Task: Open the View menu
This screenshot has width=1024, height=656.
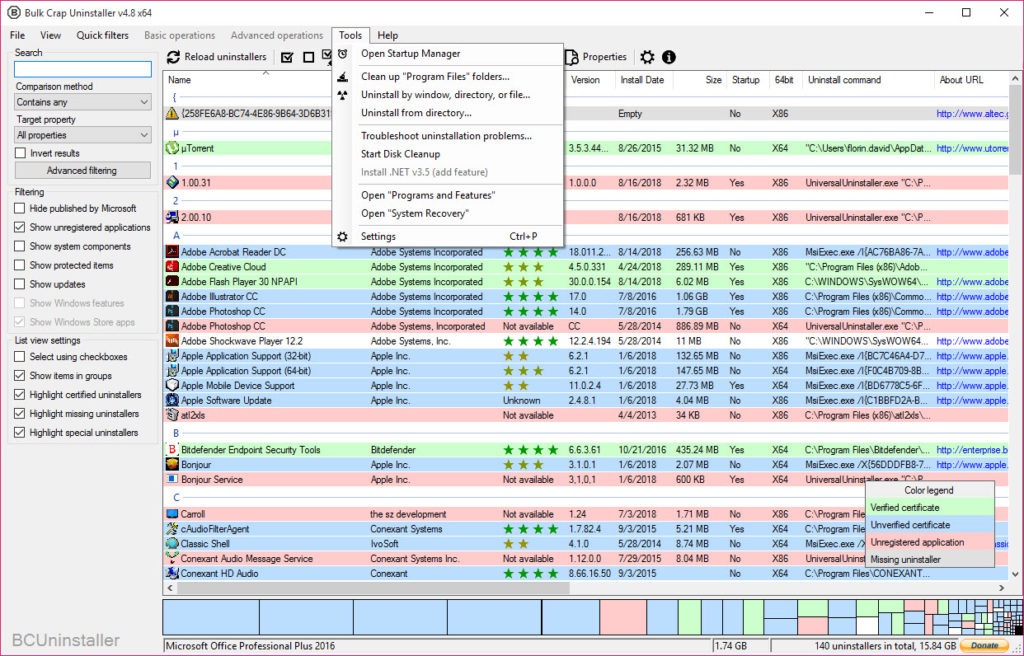Action: [x=50, y=35]
